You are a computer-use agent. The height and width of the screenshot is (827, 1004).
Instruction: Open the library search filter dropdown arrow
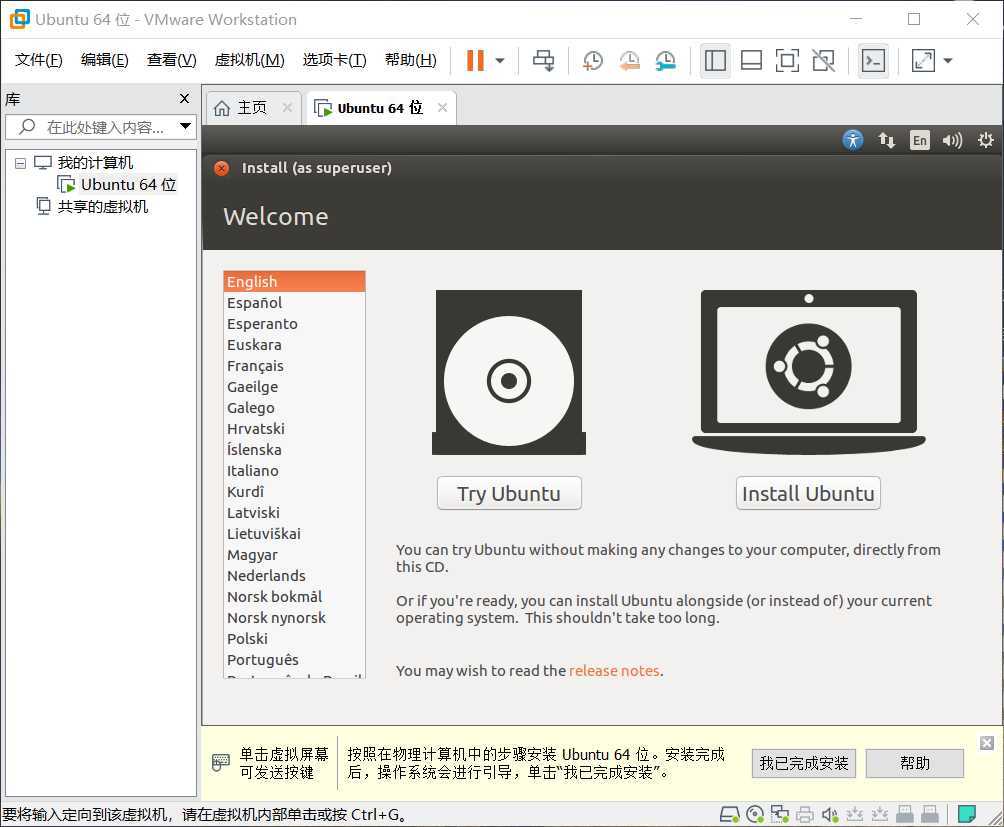pos(185,126)
